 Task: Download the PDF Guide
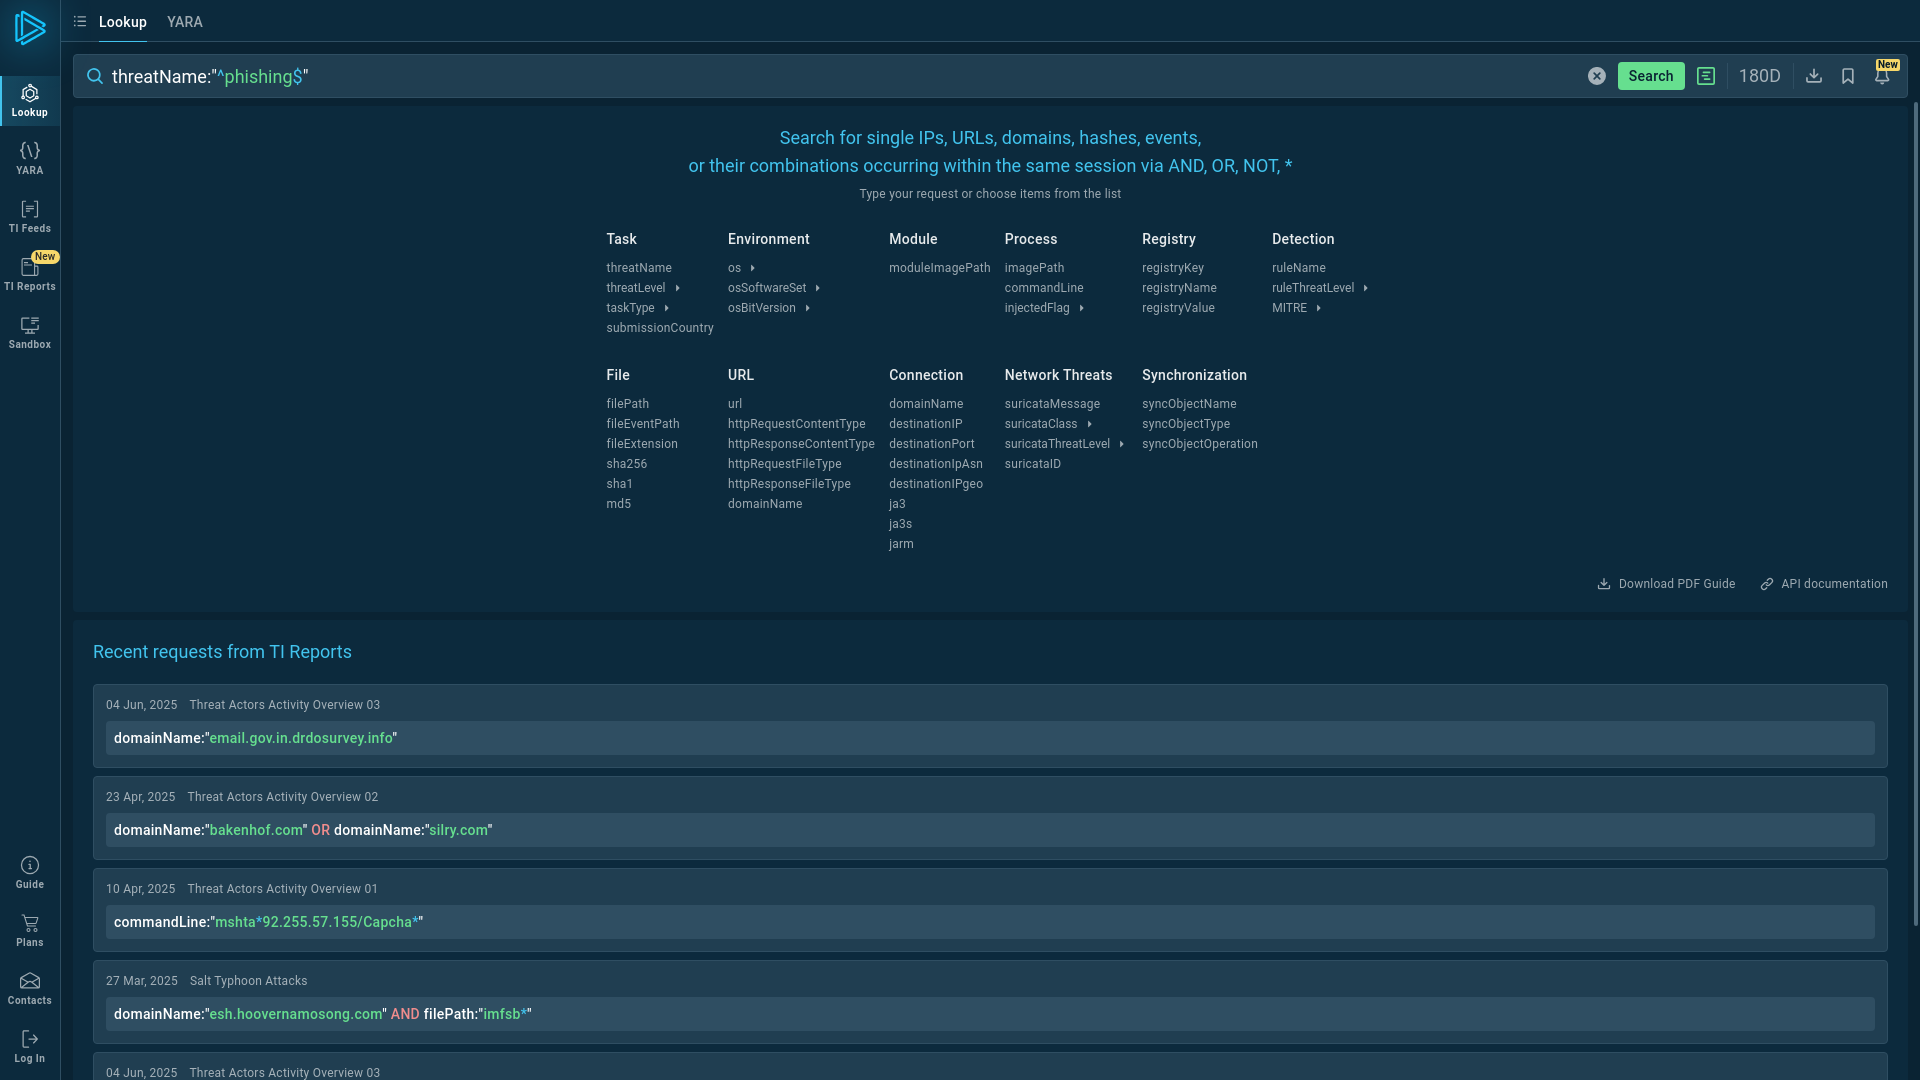tap(1666, 584)
